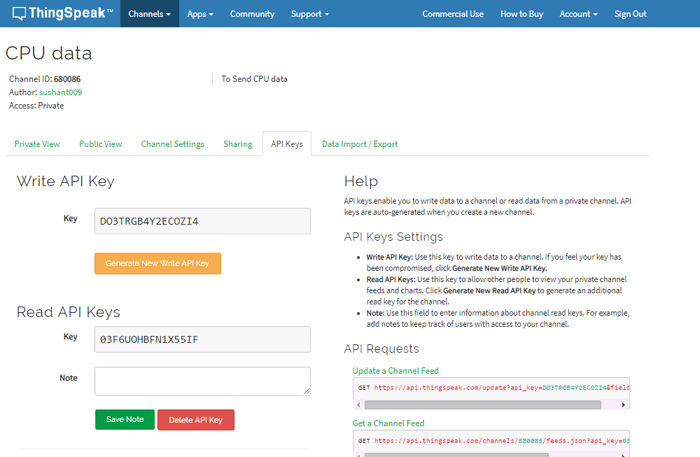Click the green Save Note button
The image size is (700, 457).
(x=125, y=419)
